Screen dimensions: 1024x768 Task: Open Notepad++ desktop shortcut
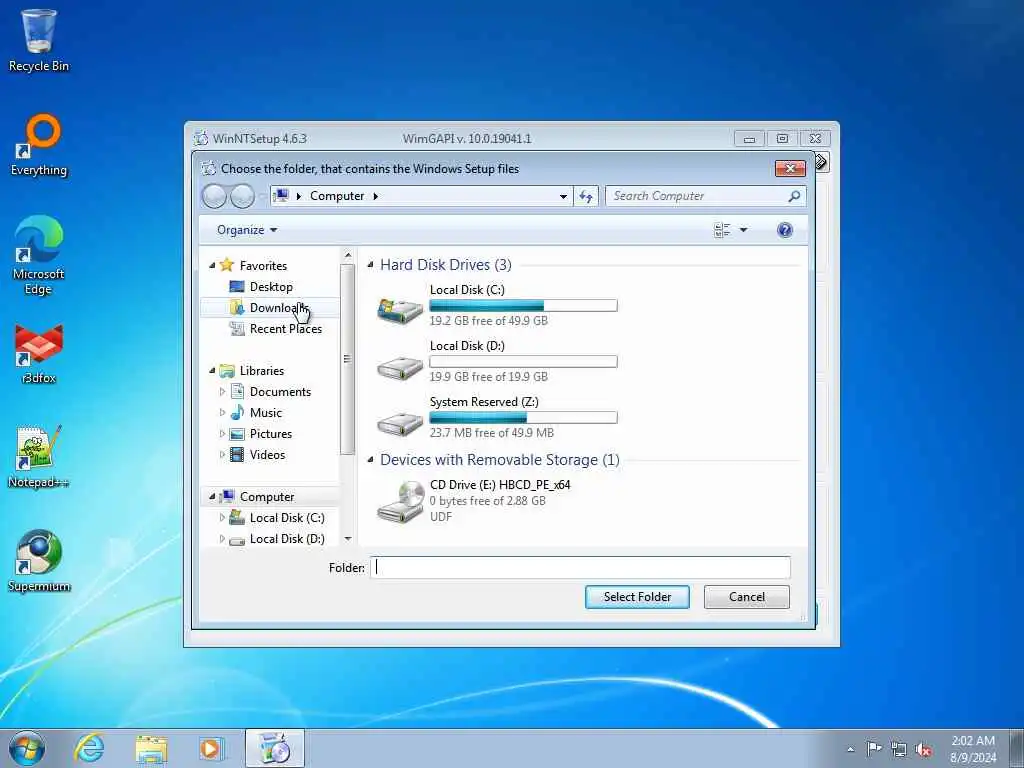(39, 457)
